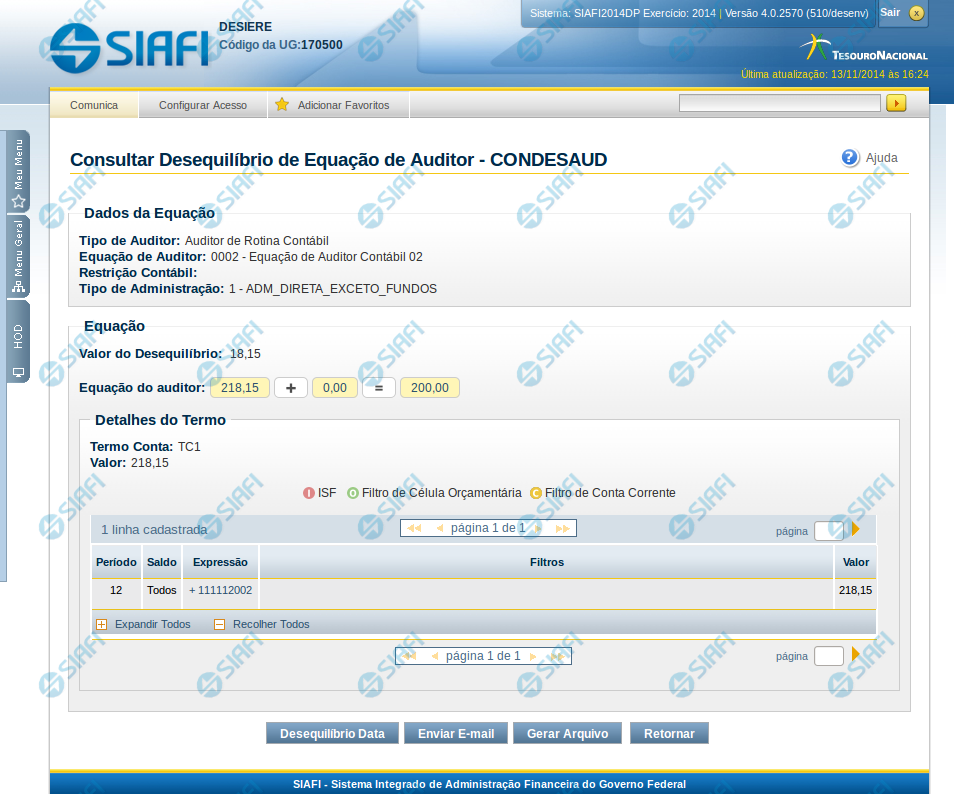Click the Adicionar Favoritos star icon
The image size is (954, 794).
[x=282, y=105]
